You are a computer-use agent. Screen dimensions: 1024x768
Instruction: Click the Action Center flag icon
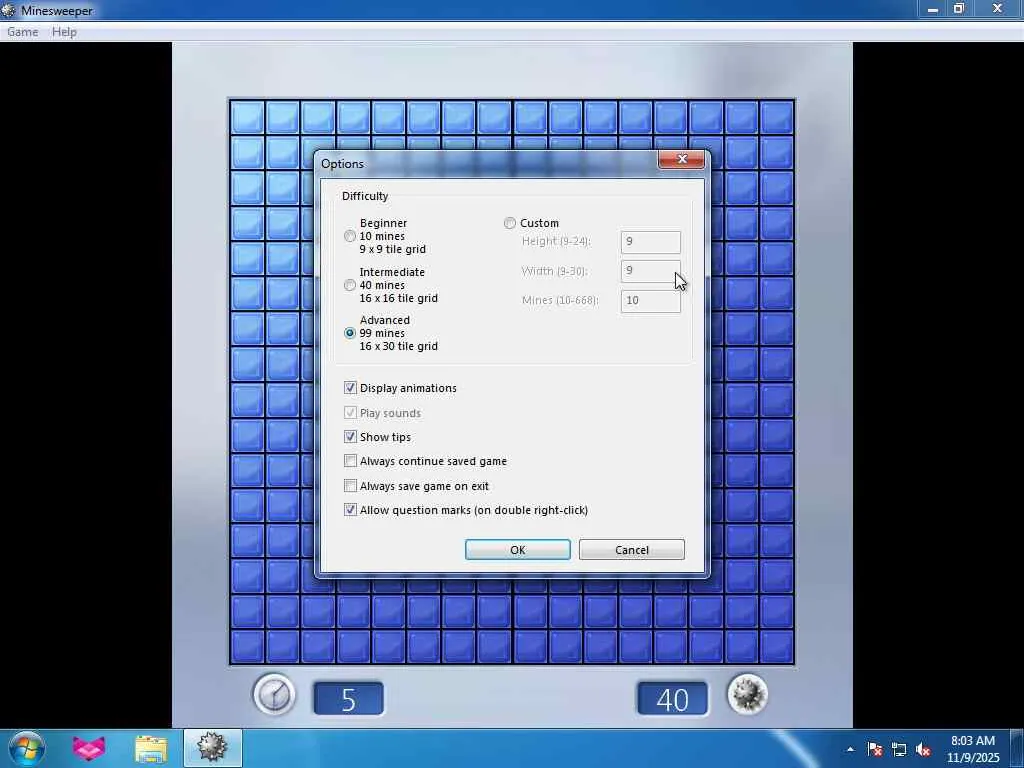point(875,750)
